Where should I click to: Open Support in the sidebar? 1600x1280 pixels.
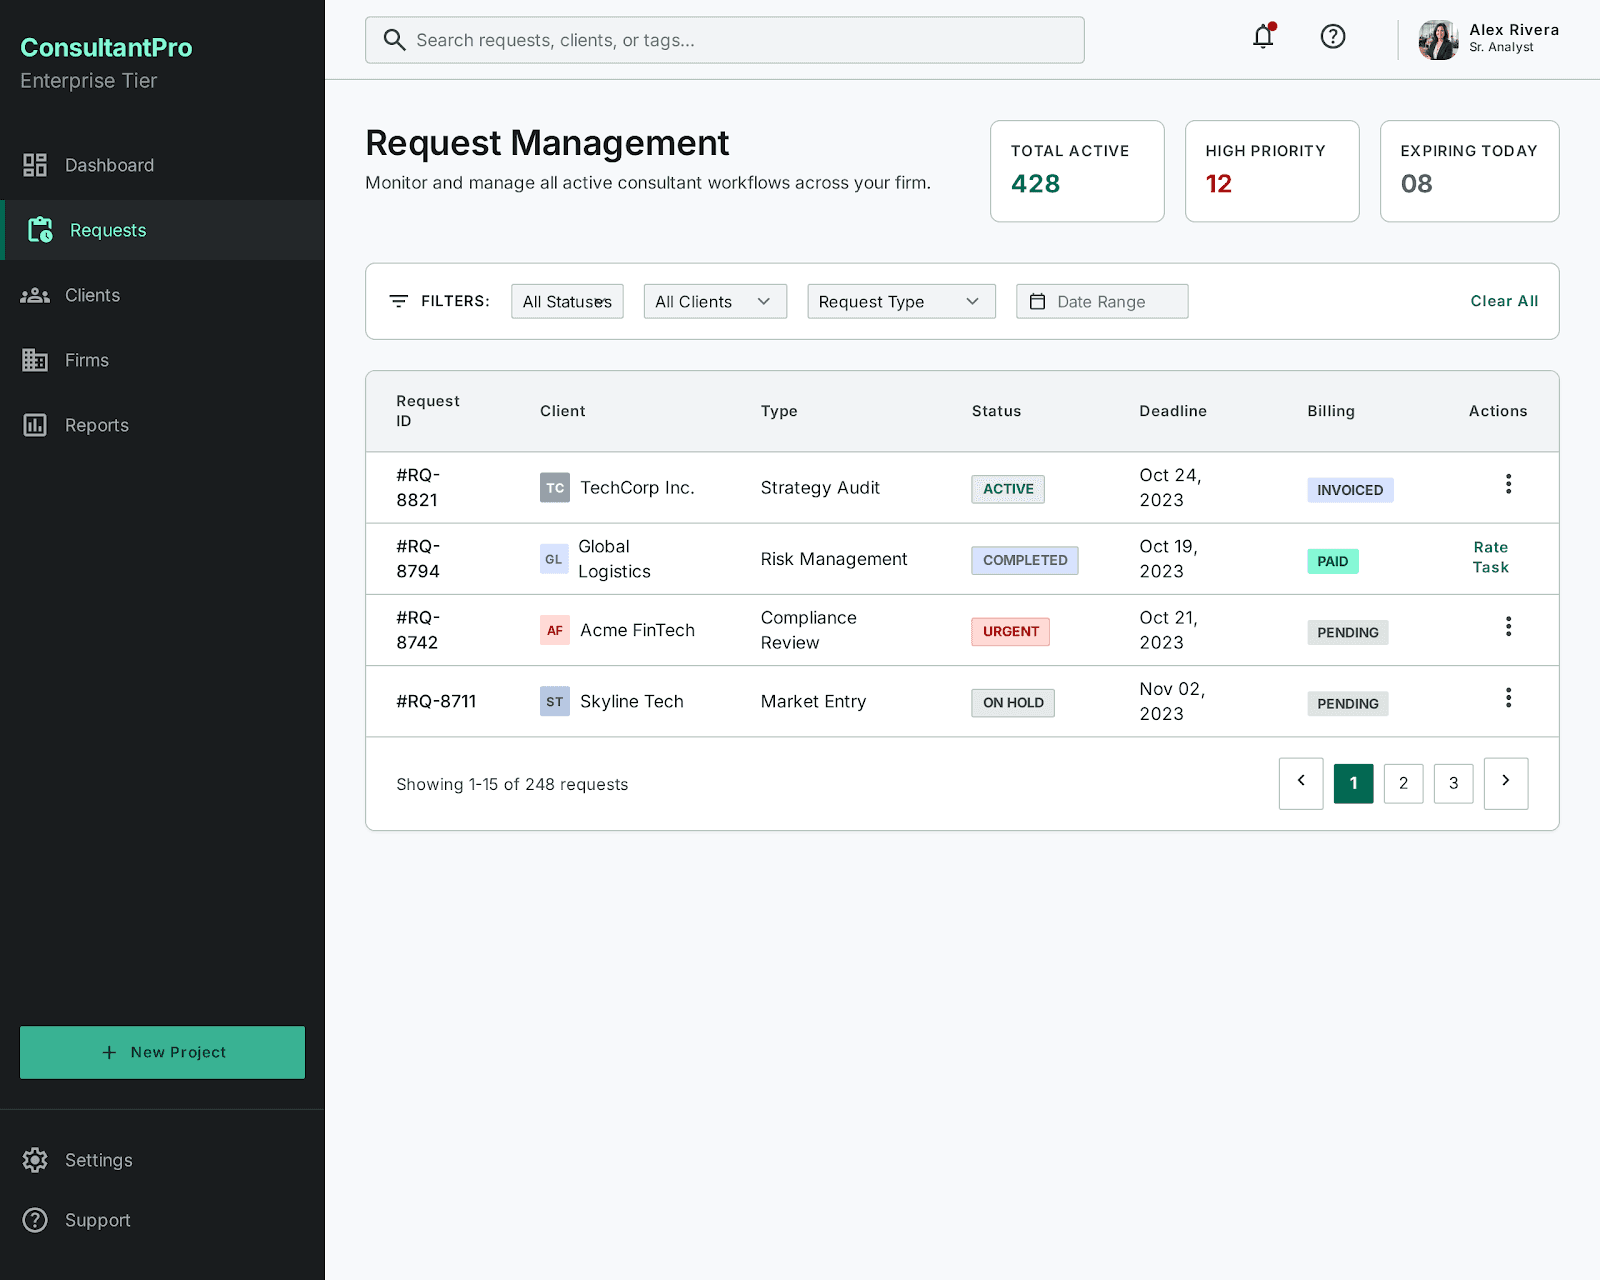162,1220
